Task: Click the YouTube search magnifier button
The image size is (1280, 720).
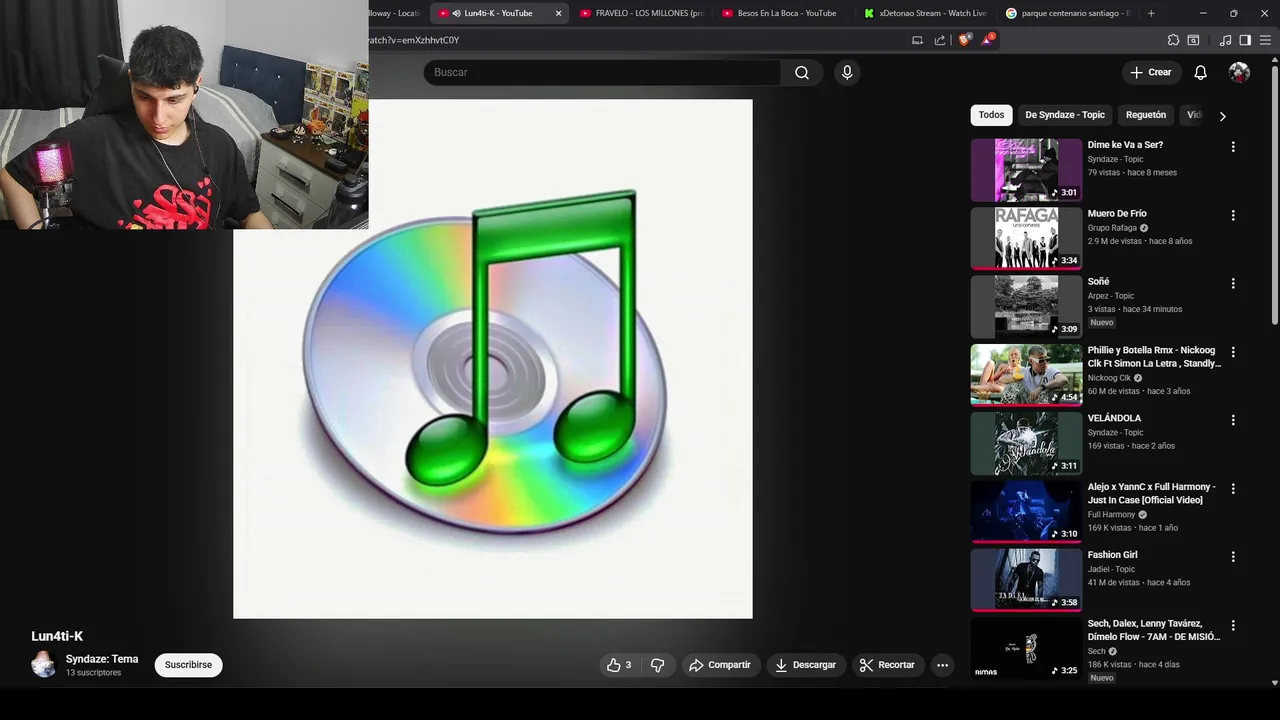Action: coord(802,72)
